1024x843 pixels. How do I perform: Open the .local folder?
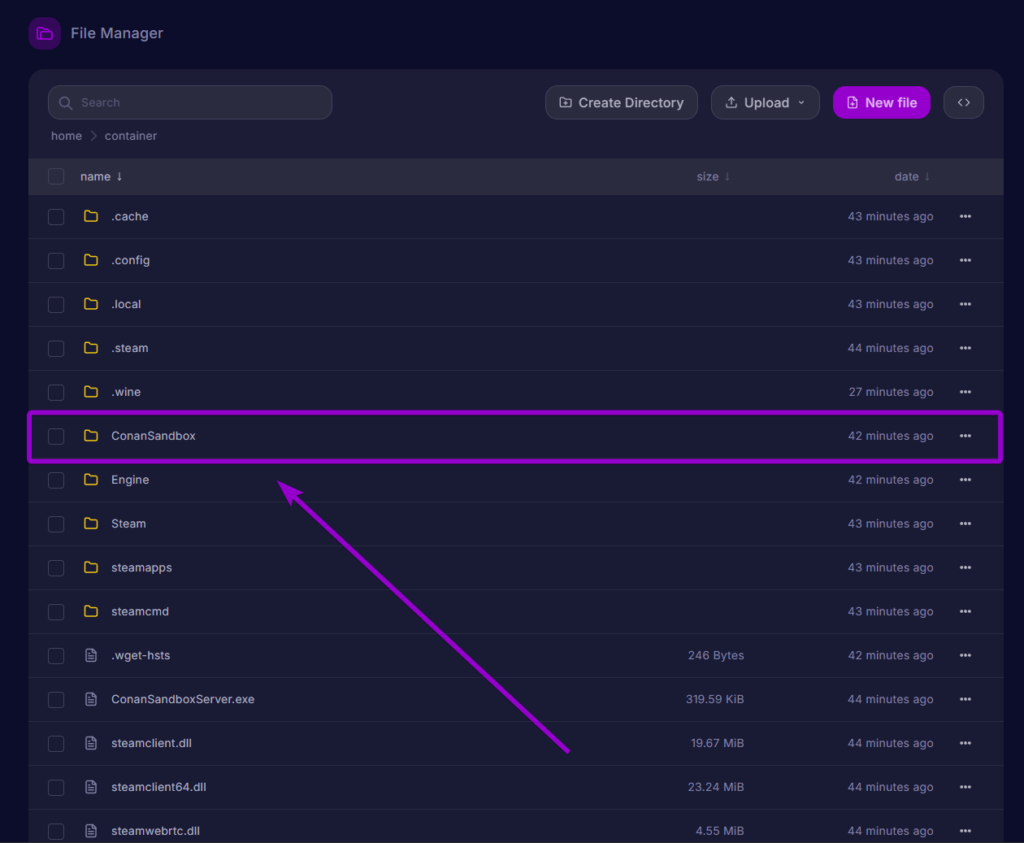click(x=126, y=304)
